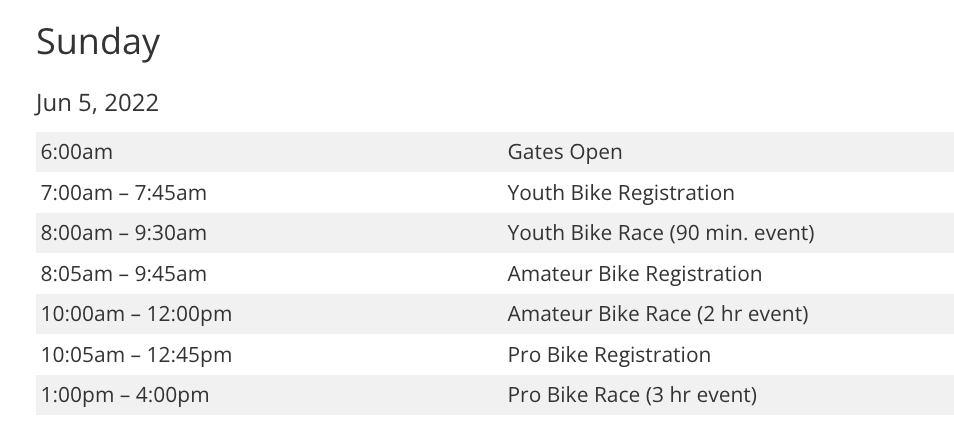This screenshot has height=446, width=954.
Task: Select the 1:00pm – 4:00pm time slot
Action: pyautogui.click(x=125, y=395)
